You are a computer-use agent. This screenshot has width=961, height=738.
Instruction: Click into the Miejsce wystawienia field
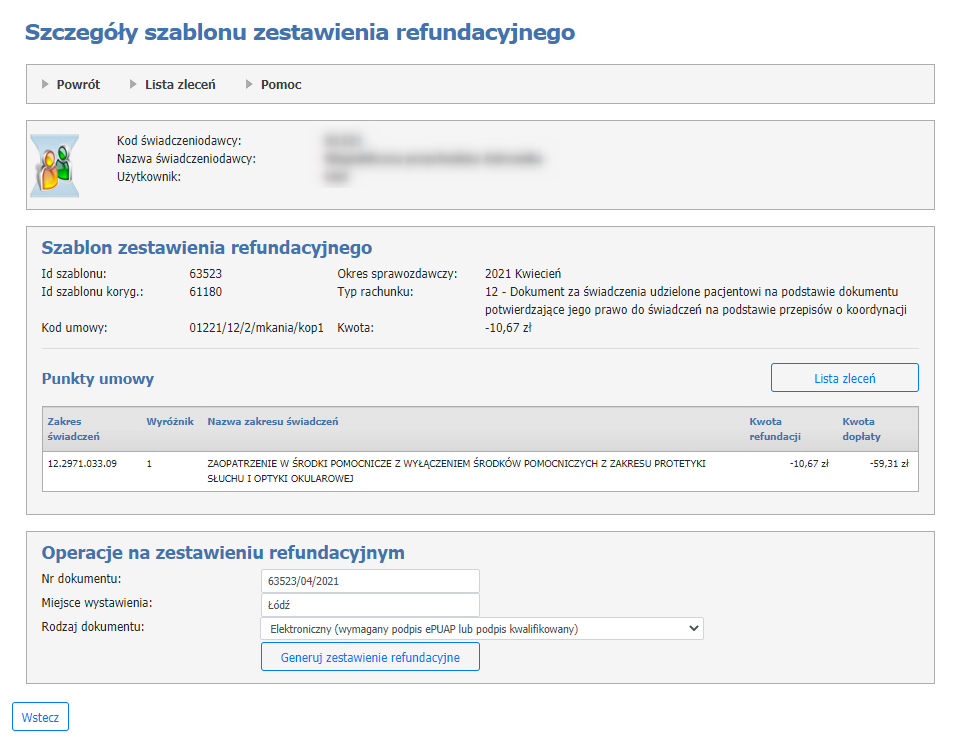coord(369,605)
